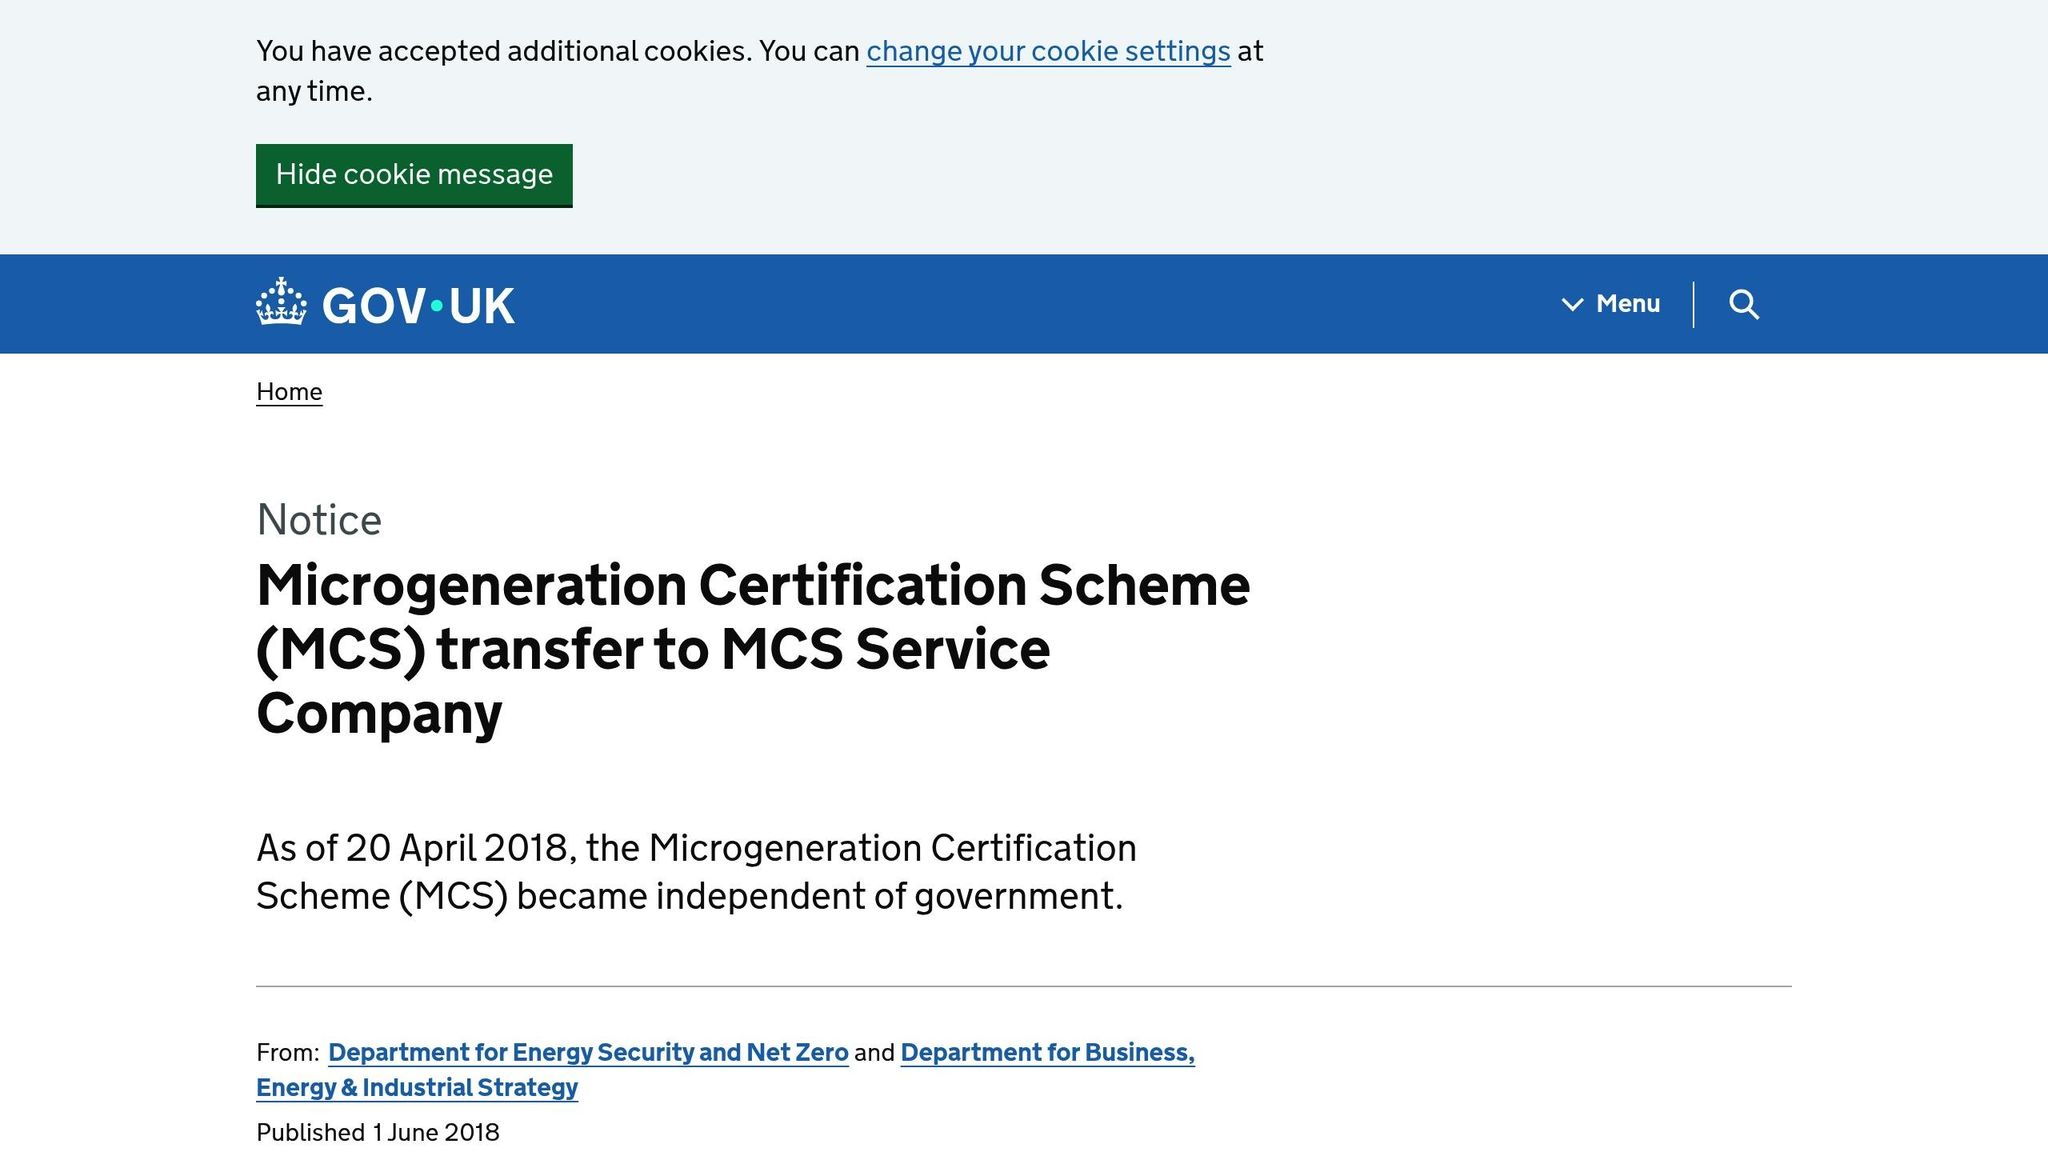Expand the Menu chevron arrow
The height and width of the screenshot is (1152, 2048).
click(x=1572, y=304)
